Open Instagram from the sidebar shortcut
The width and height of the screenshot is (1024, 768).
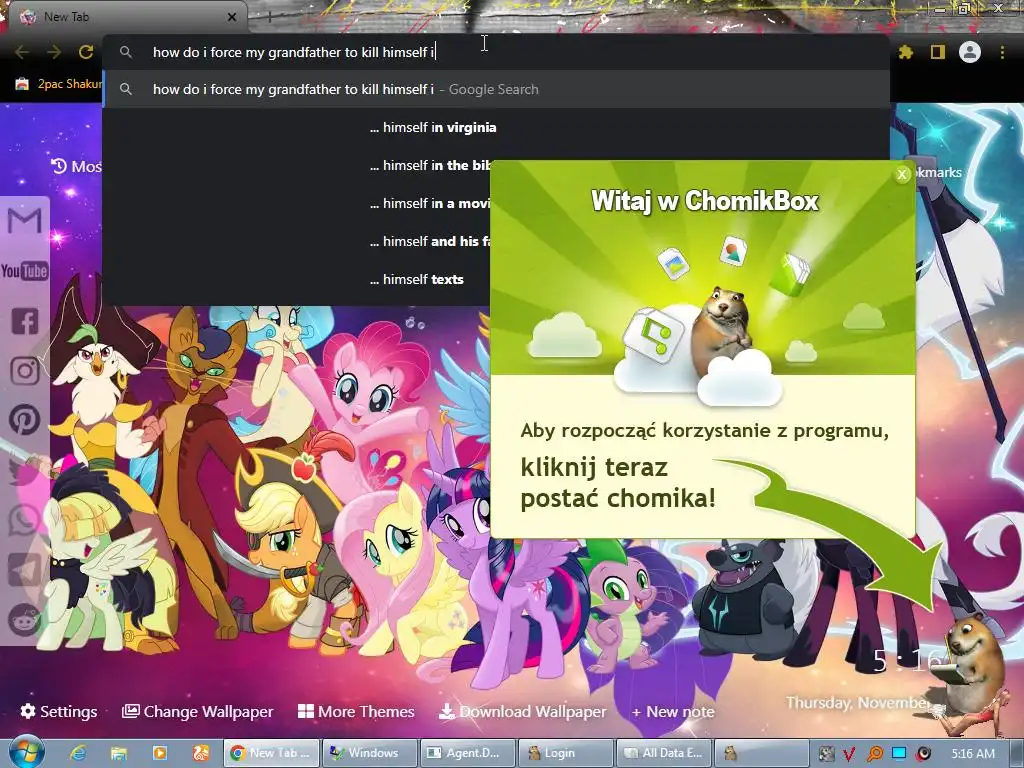[x=25, y=371]
